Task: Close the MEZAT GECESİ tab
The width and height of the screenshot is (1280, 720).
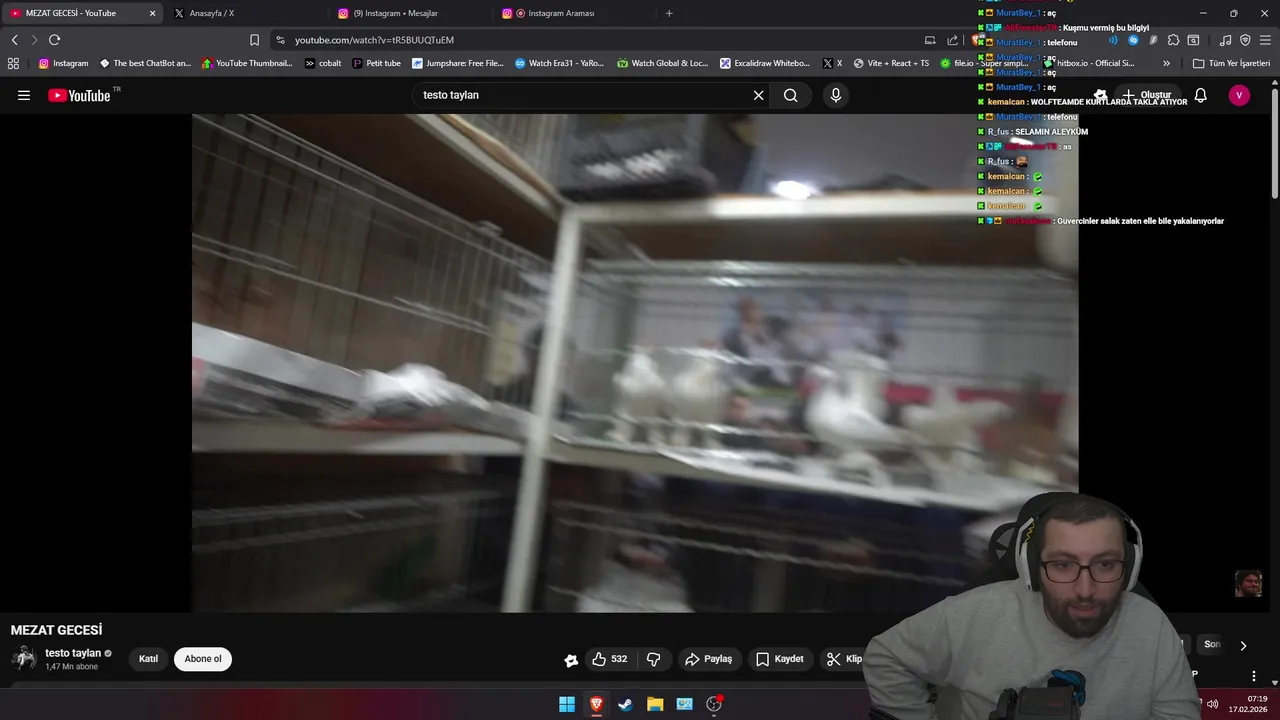Action: [x=152, y=13]
